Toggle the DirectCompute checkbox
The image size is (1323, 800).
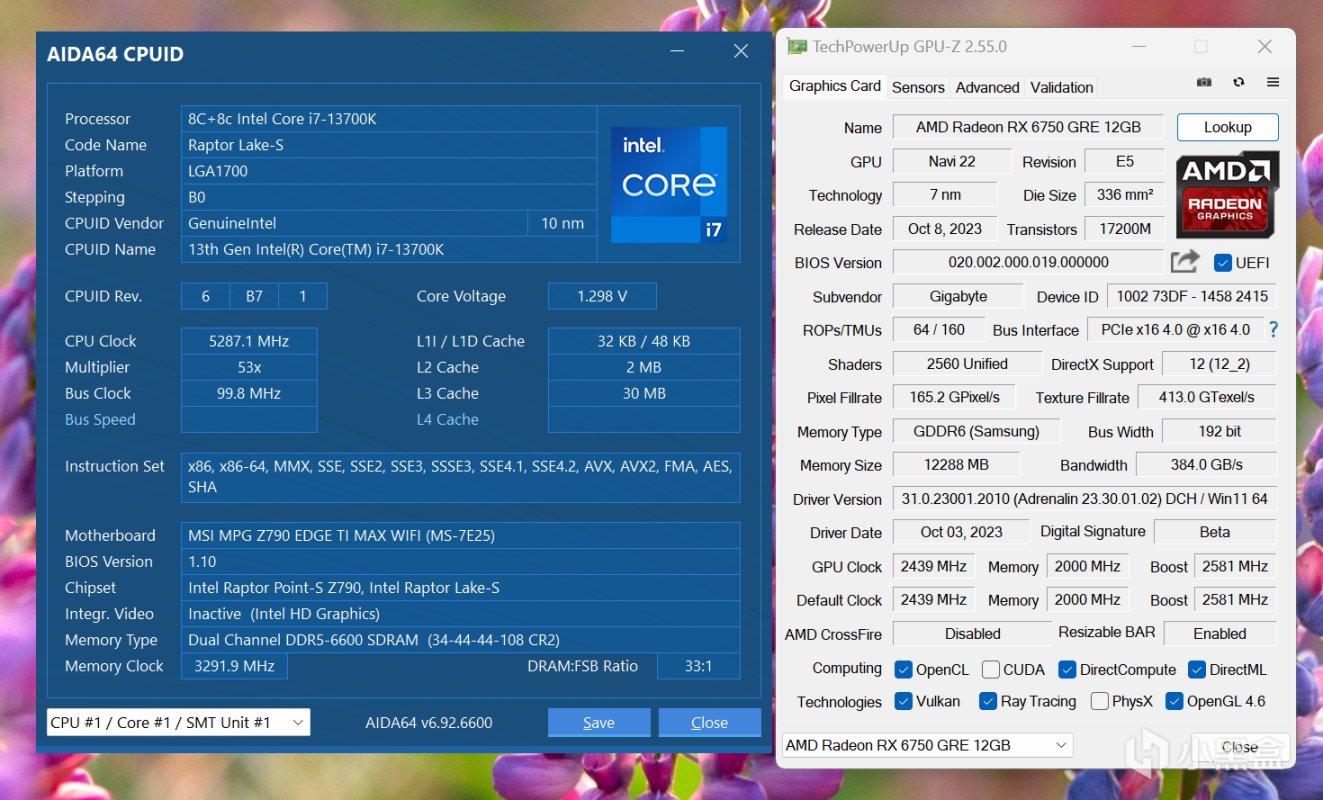tap(1067, 669)
